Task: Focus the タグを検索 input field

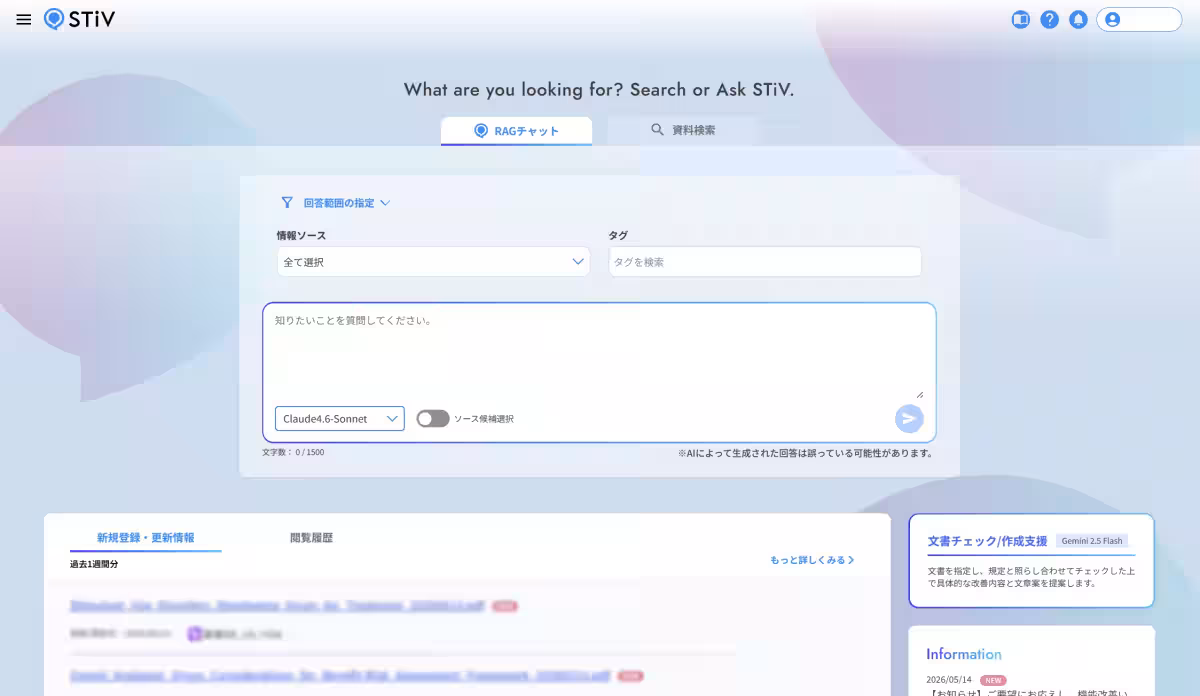Action: point(764,262)
